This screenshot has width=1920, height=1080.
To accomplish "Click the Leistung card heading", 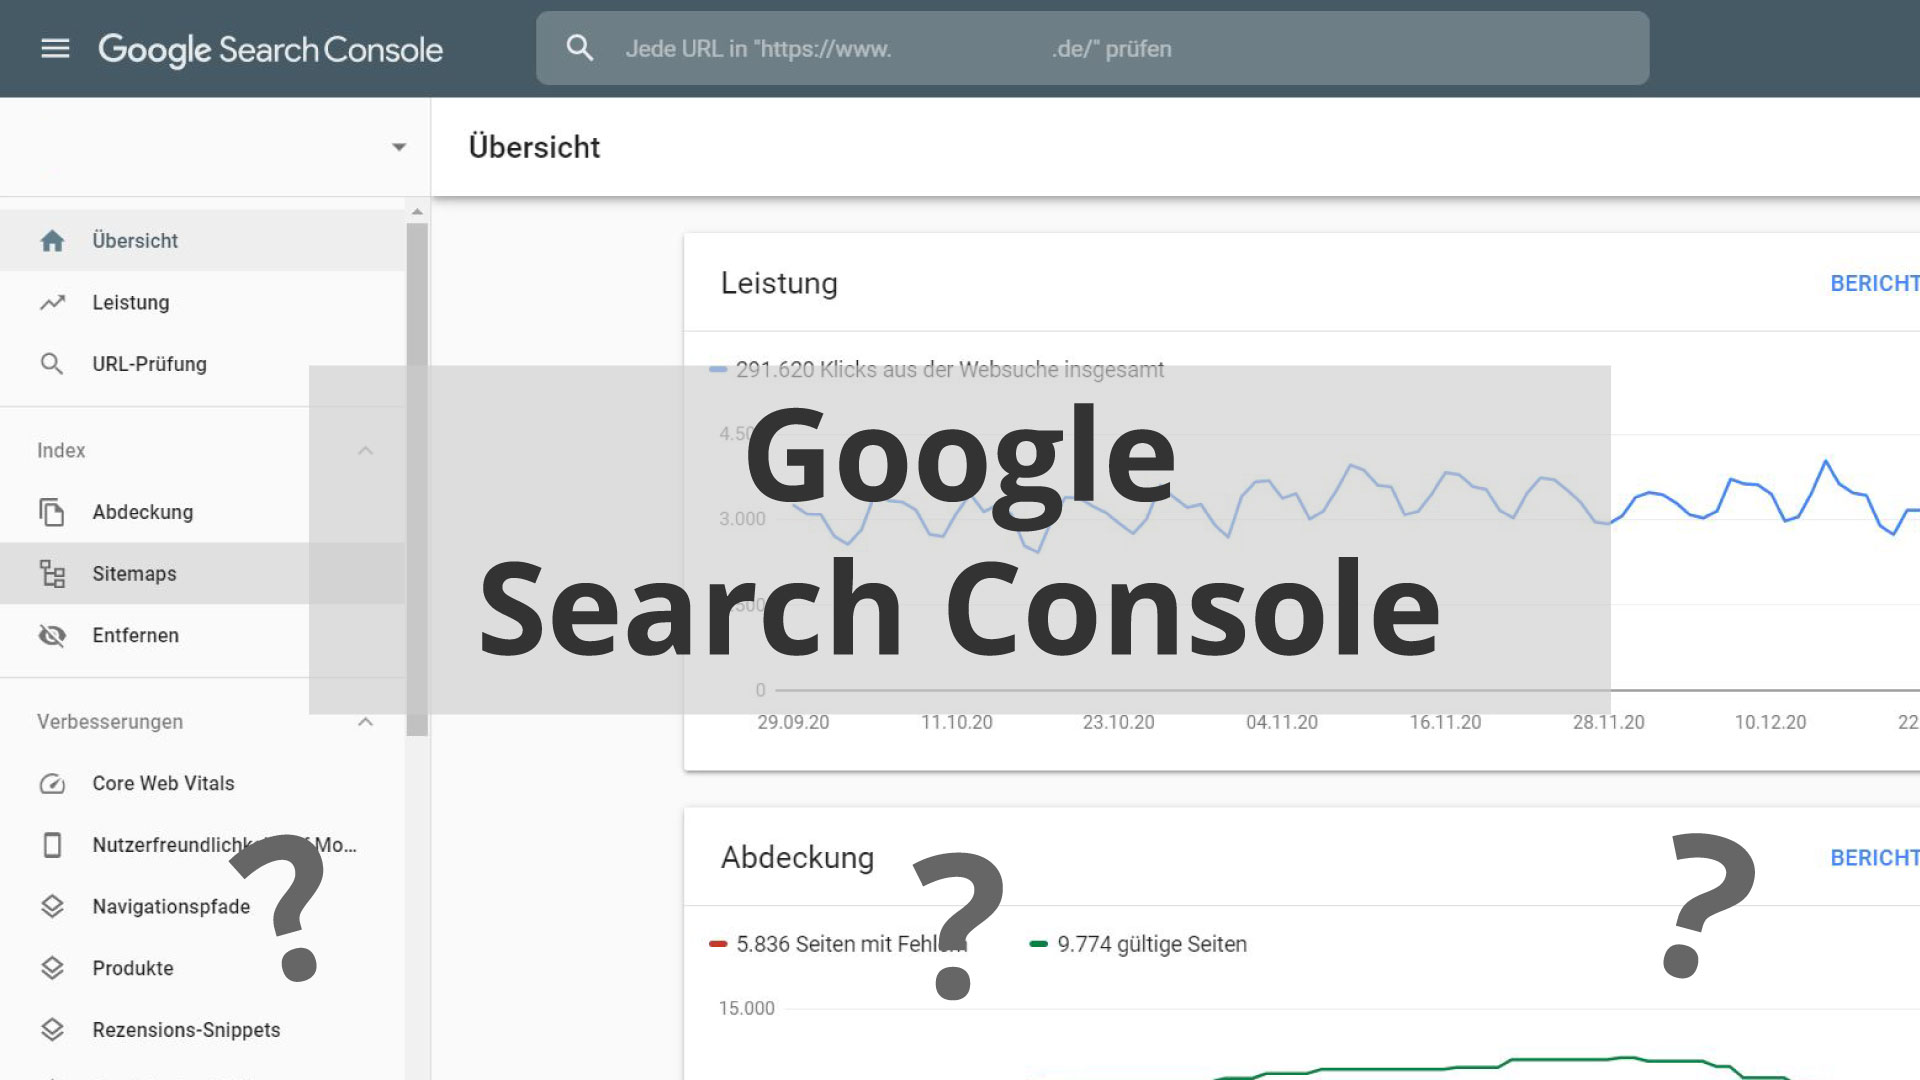I will [x=779, y=284].
